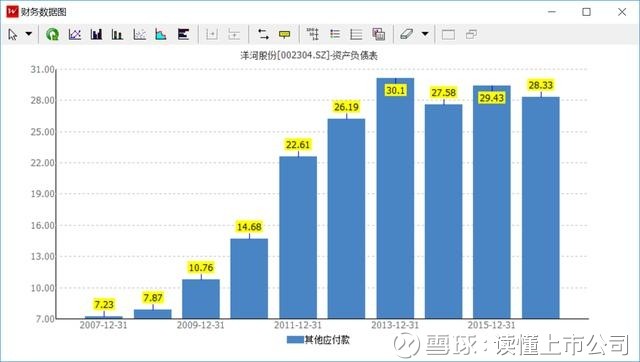Click the greyed add-axis icon
The width and height of the screenshot is (640, 362).
coord(212,34)
